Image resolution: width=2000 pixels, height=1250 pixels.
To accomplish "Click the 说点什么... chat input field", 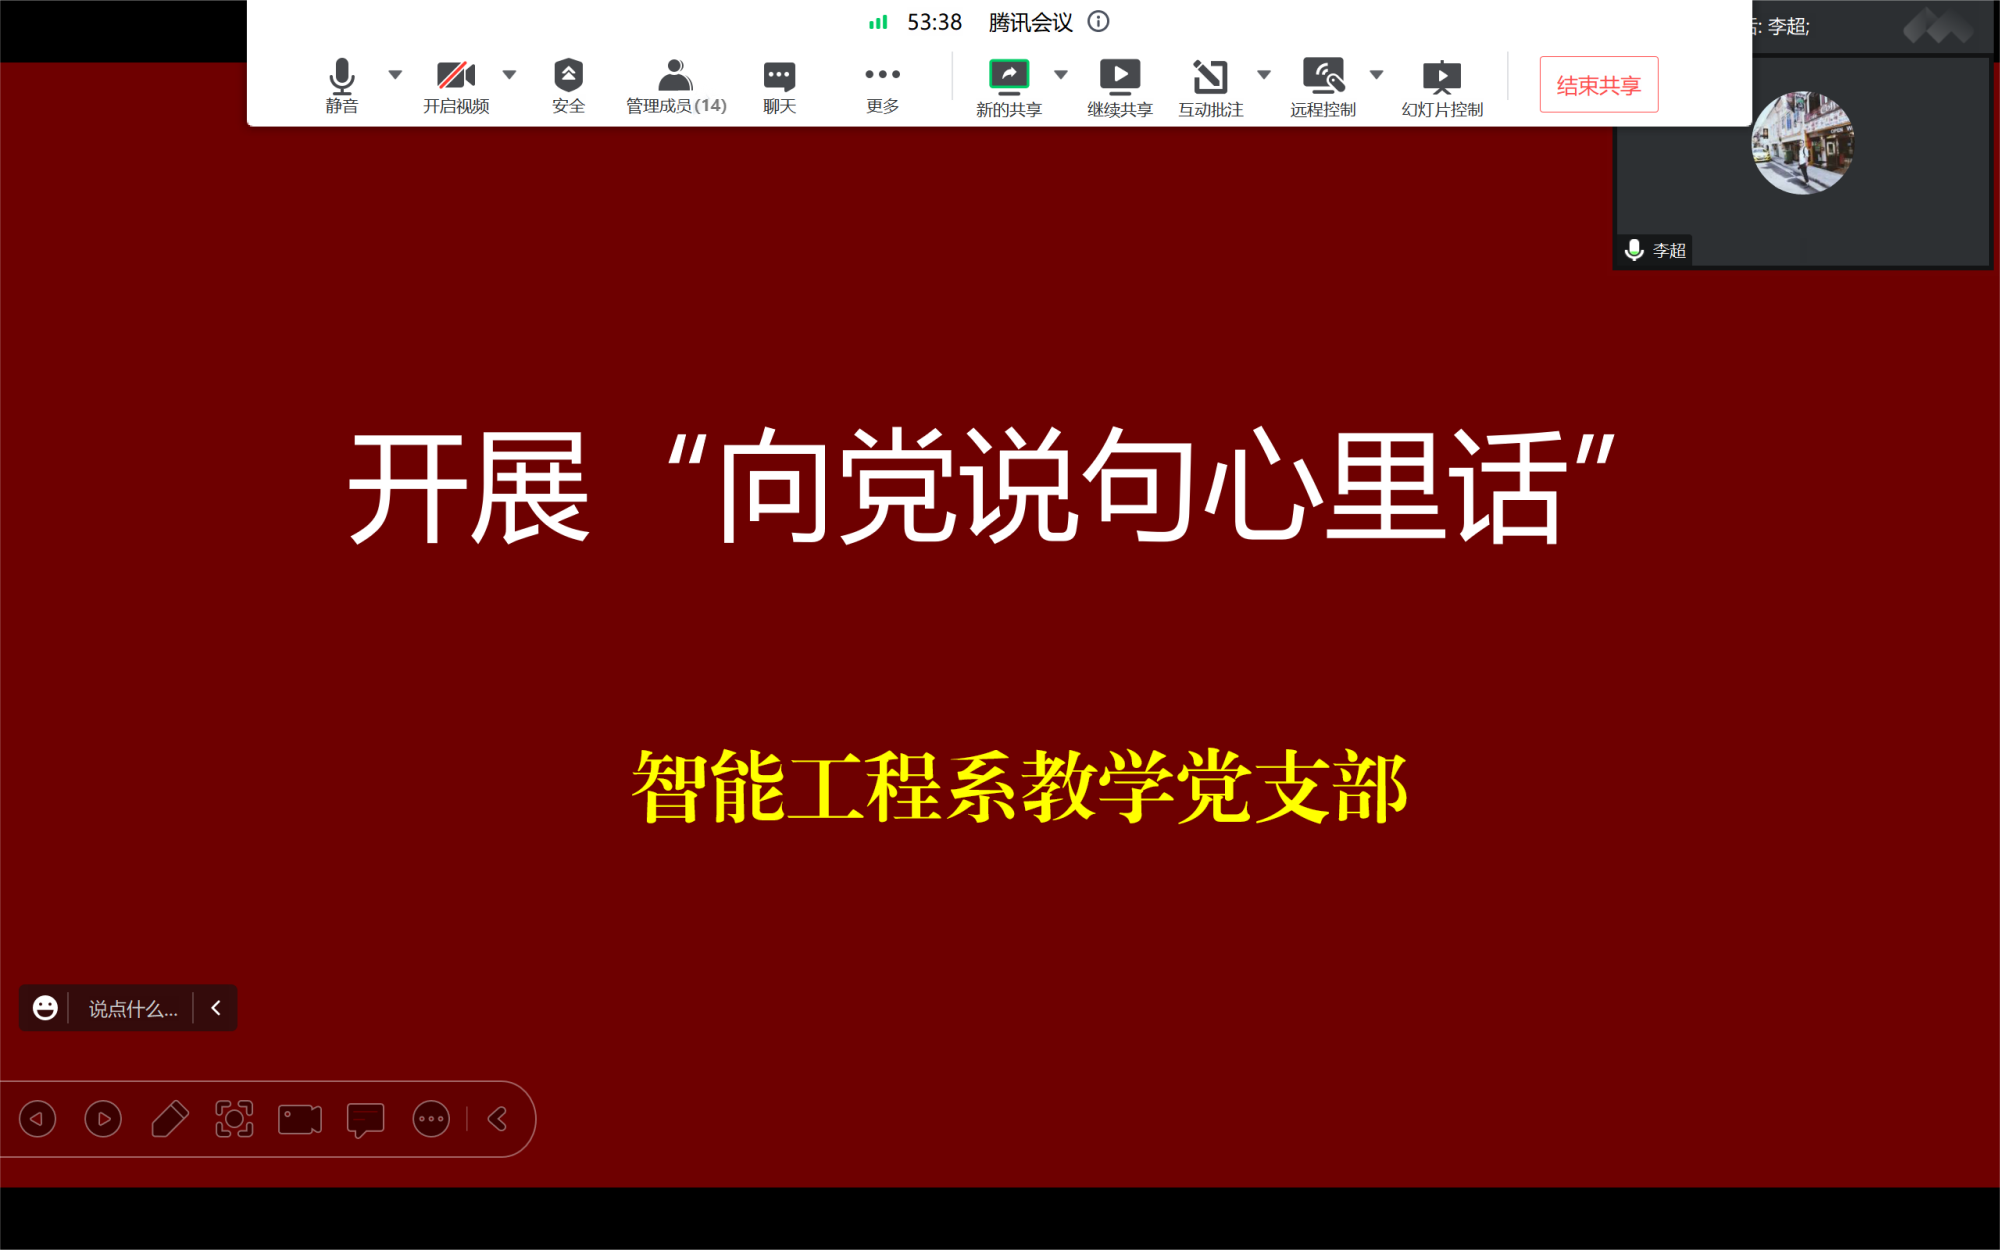I will (133, 1009).
